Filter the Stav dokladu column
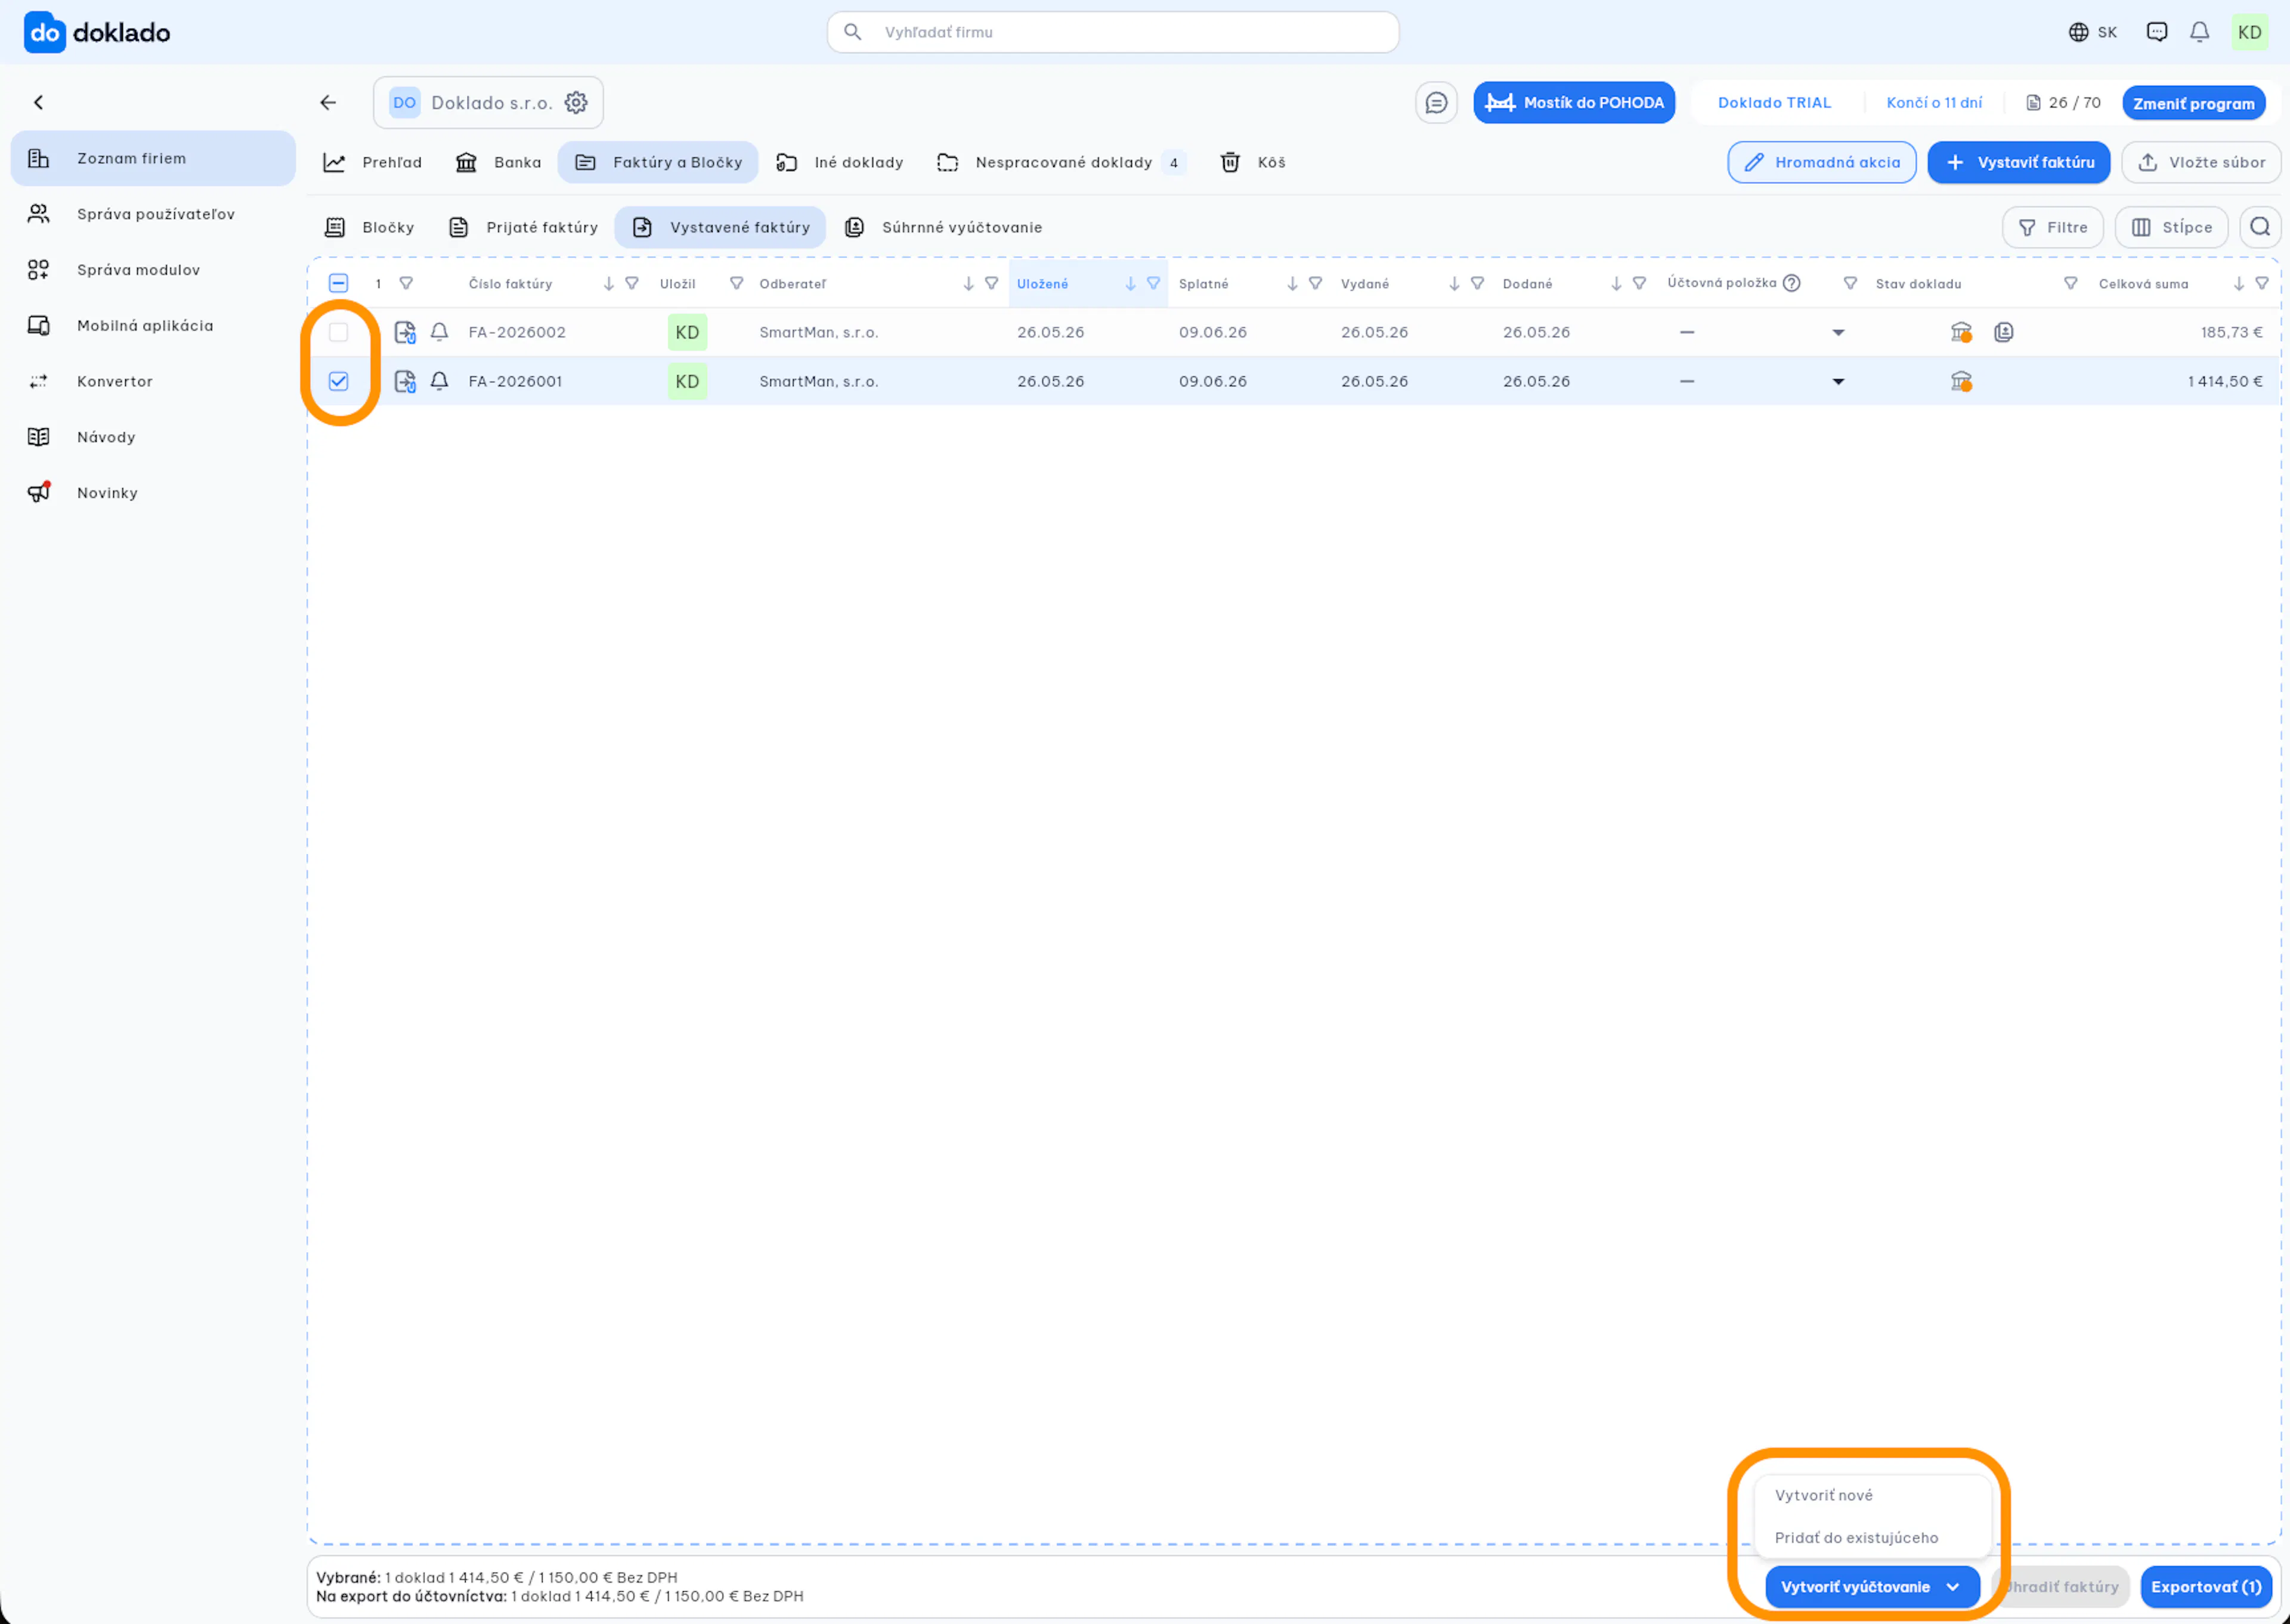 pyautogui.click(x=2070, y=284)
